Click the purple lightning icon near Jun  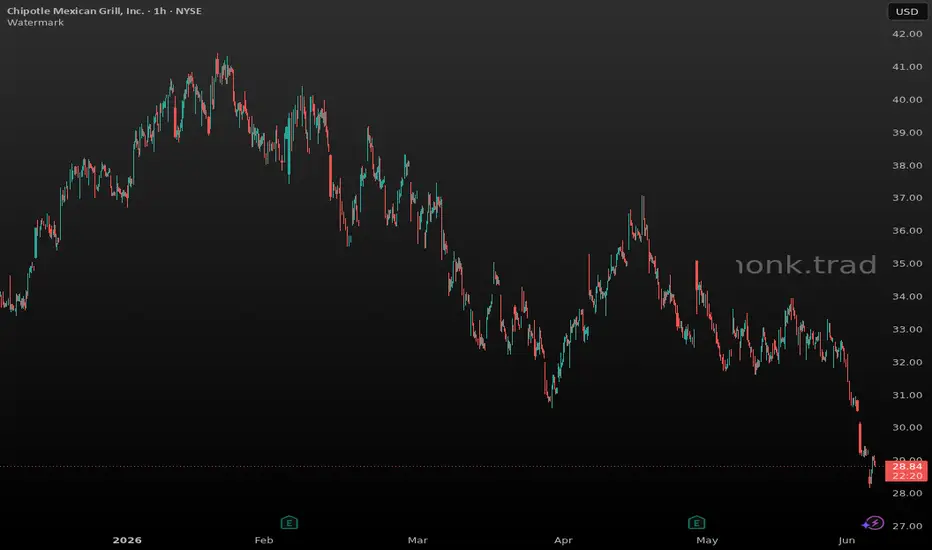[x=873, y=523]
